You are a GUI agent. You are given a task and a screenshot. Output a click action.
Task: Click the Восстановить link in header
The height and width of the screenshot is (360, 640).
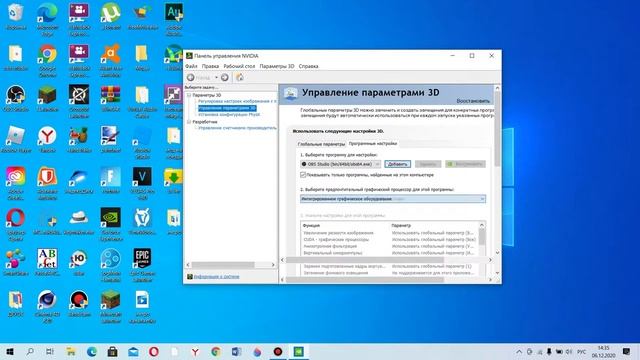[x=473, y=101]
